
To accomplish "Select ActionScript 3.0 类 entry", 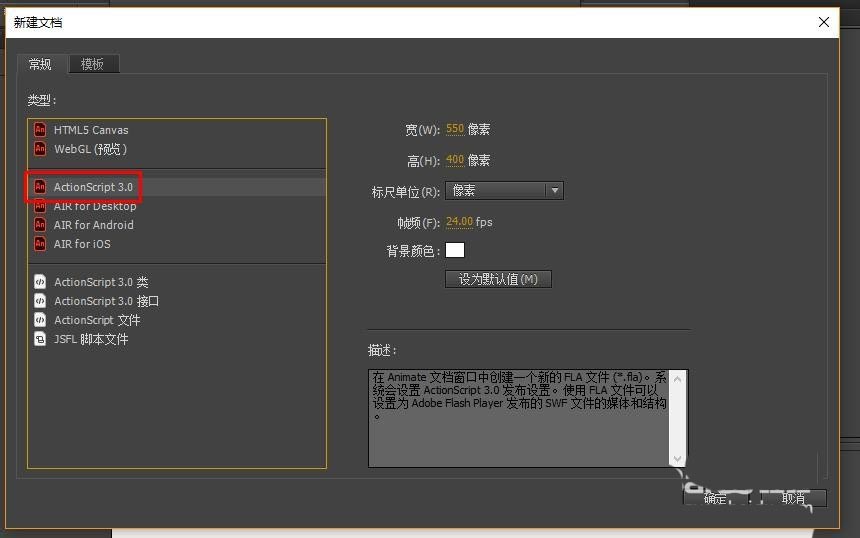I will (x=177, y=282).
